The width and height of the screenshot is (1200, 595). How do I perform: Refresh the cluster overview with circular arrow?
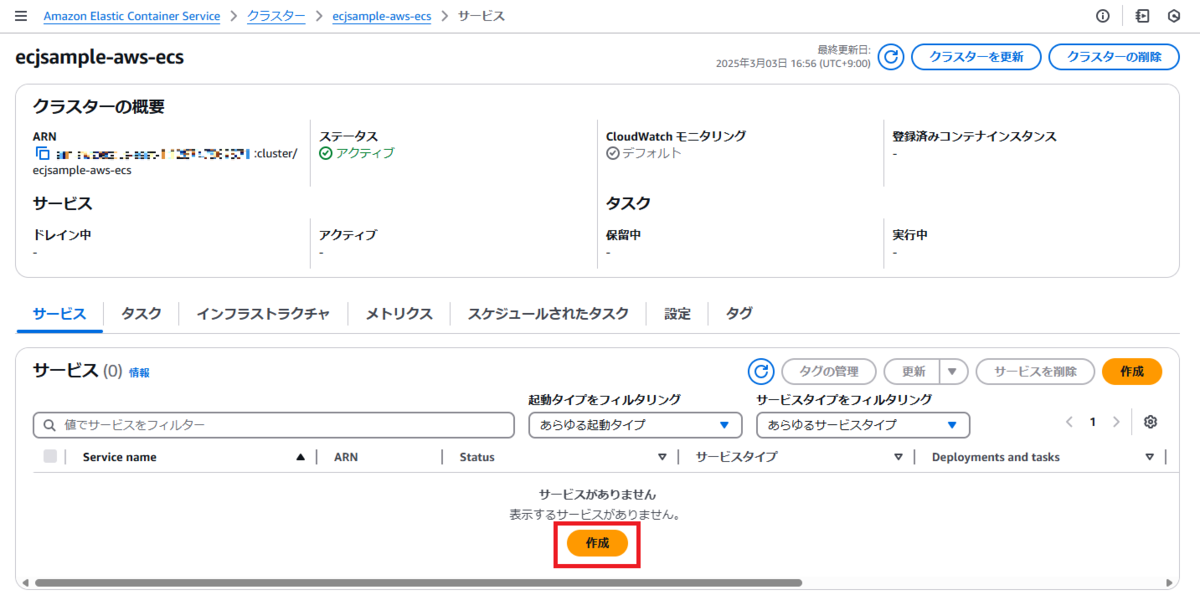click(891, 57)
